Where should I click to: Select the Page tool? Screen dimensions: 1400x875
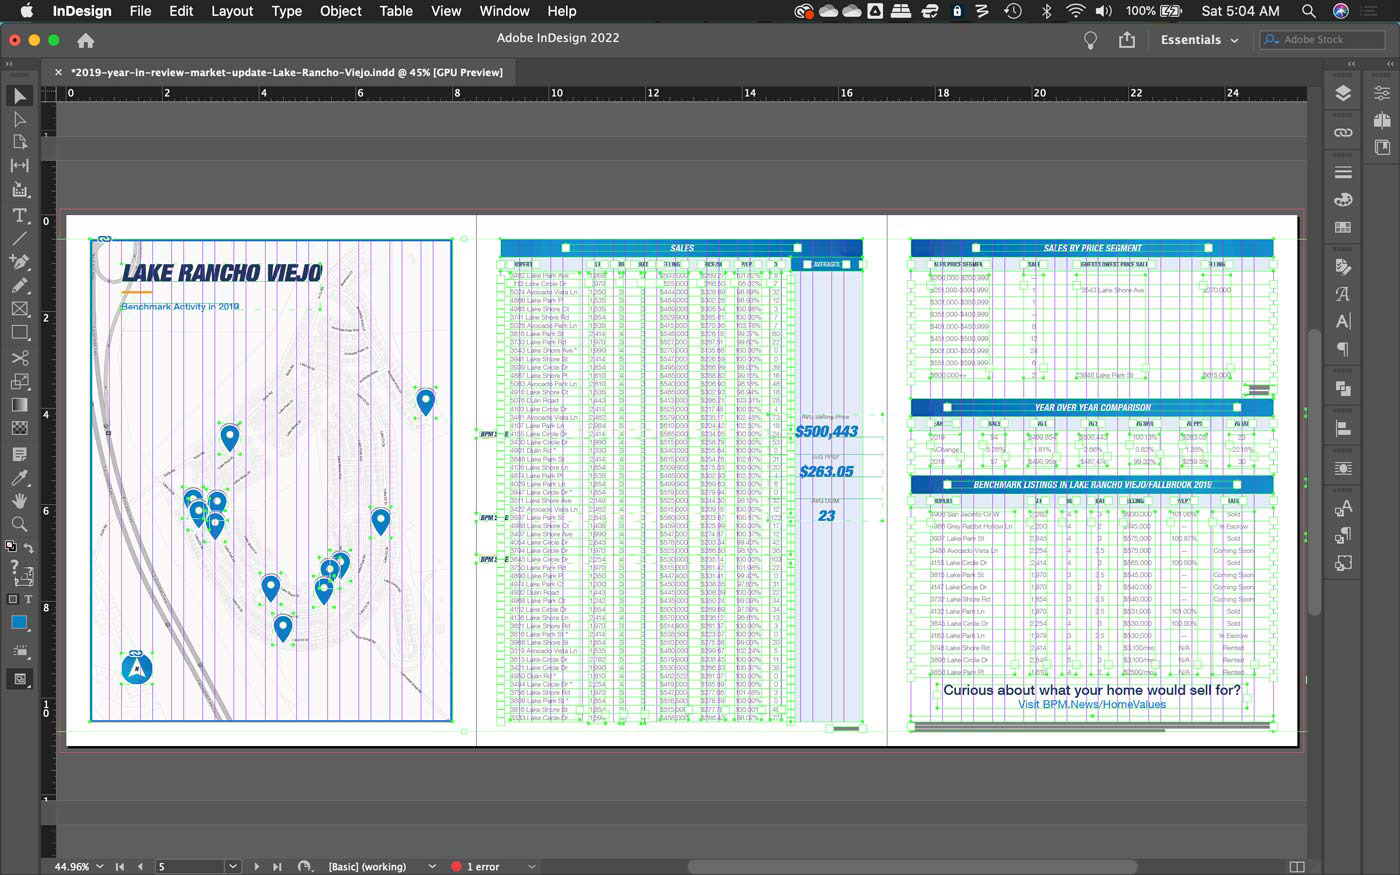pyautogui.click(x=19, y=142)
